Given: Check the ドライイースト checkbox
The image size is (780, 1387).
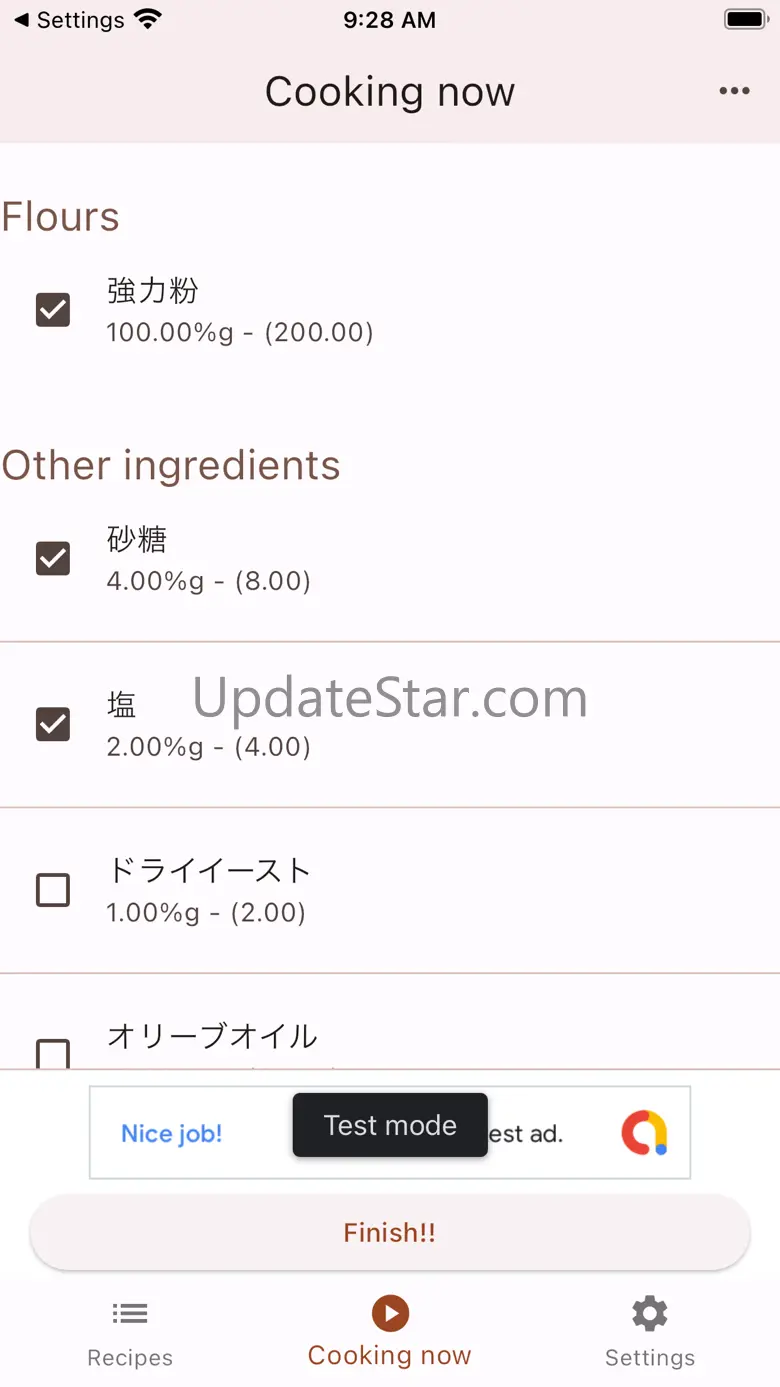Looking at the screenshot, I should click(x=53, y=890).
